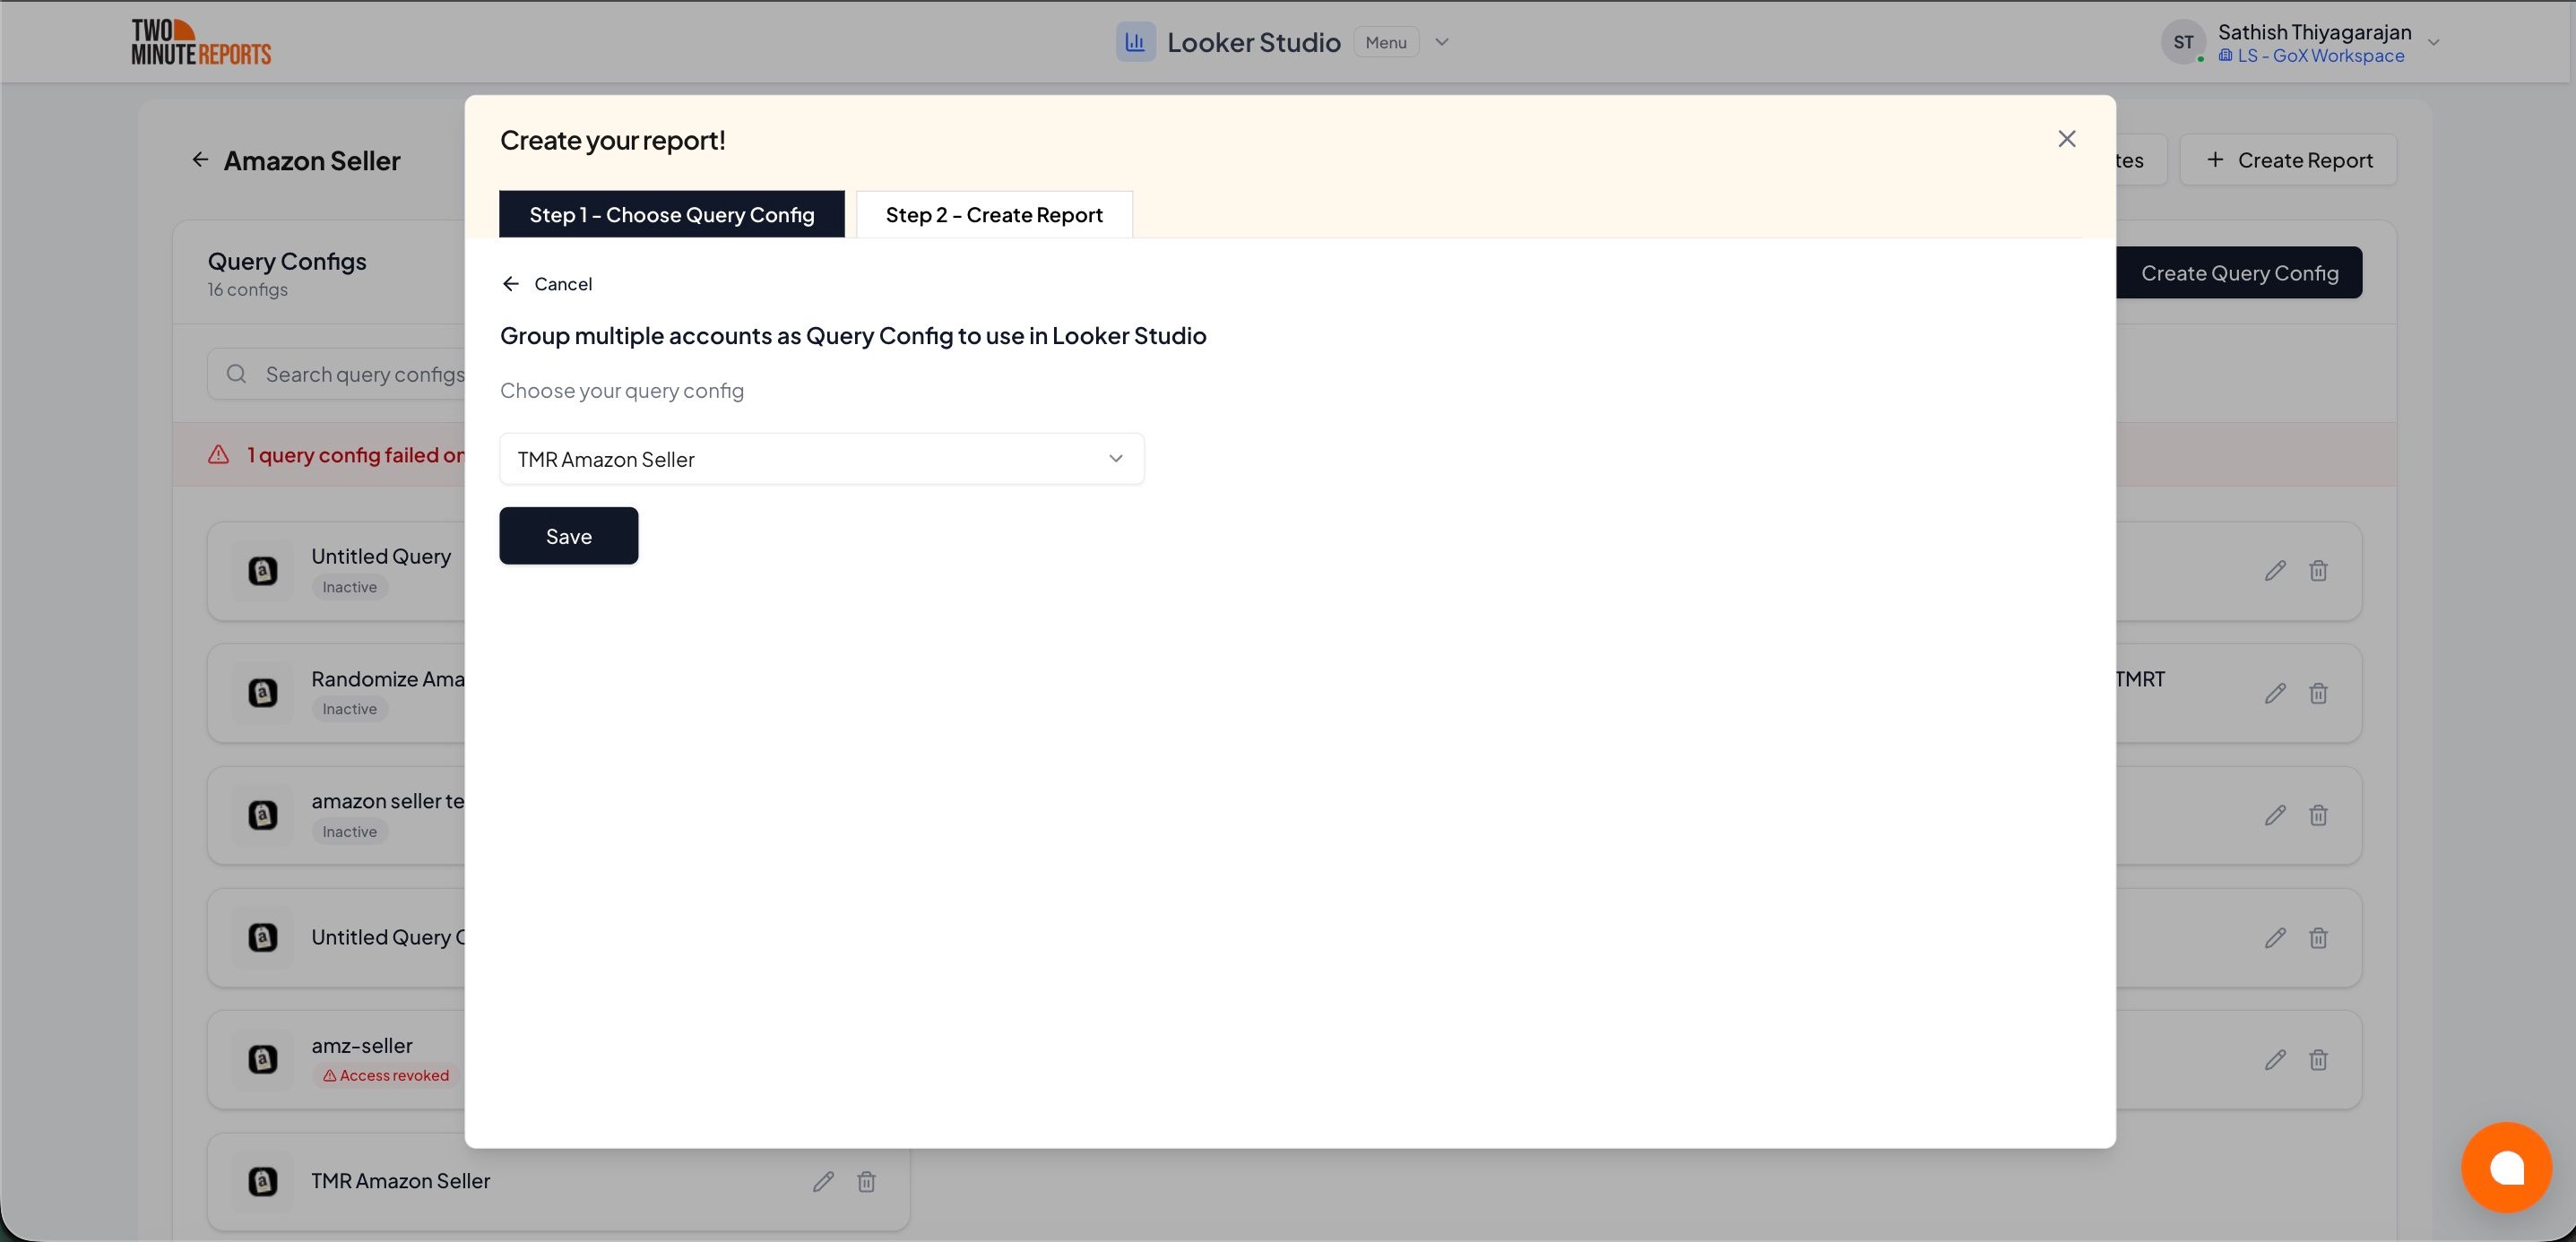The image size is (2576, 1242).
Task: Select Step 1 - Choose Query Config tab
Action: coord(671,214)
